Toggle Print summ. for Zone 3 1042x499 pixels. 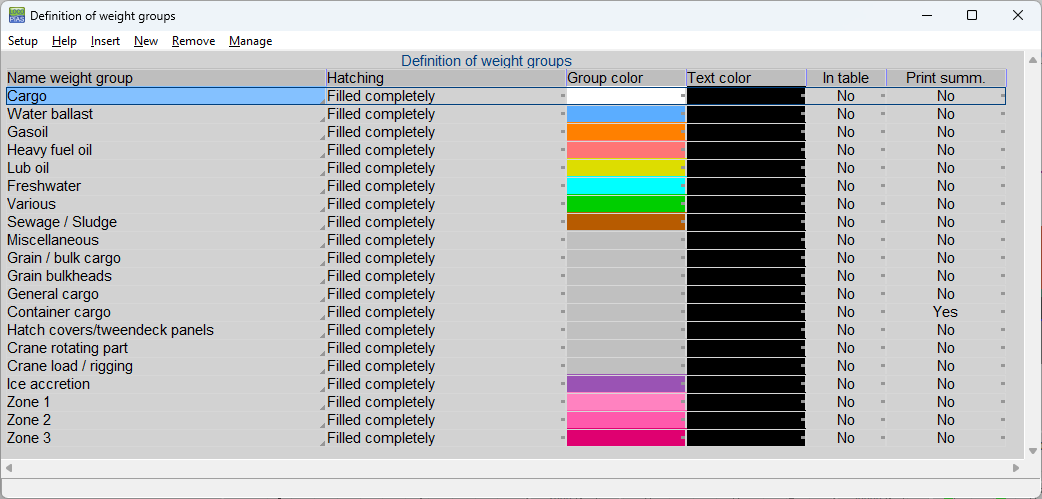(946, 438)
